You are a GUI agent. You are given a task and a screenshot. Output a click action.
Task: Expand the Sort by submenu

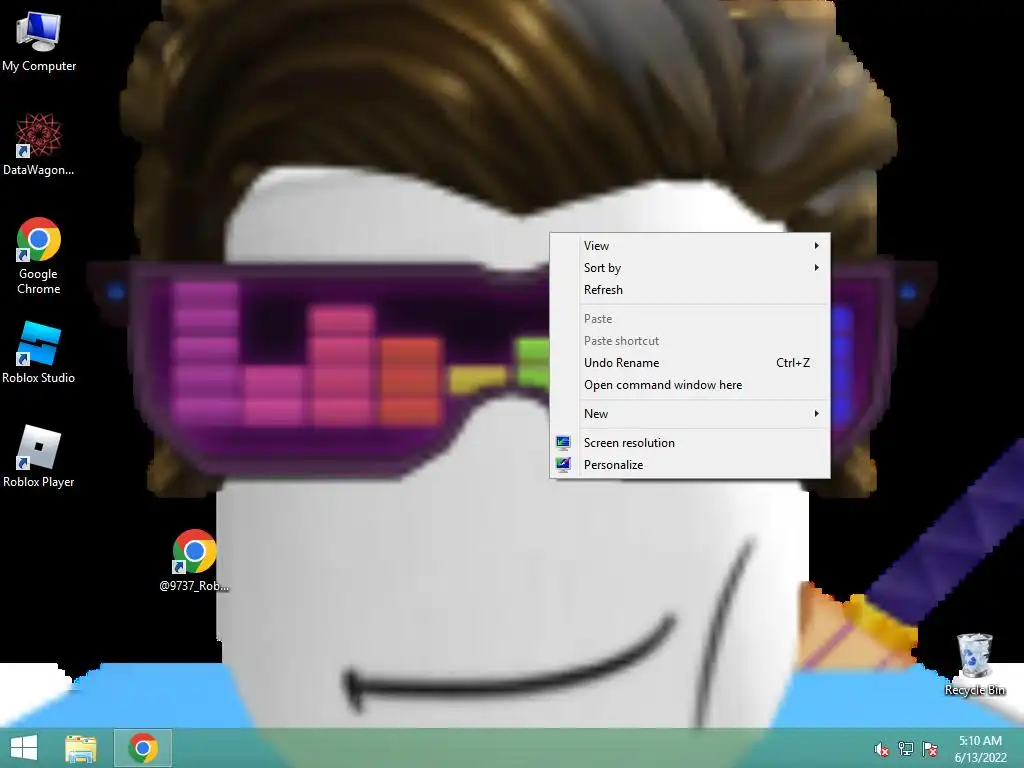690,268
